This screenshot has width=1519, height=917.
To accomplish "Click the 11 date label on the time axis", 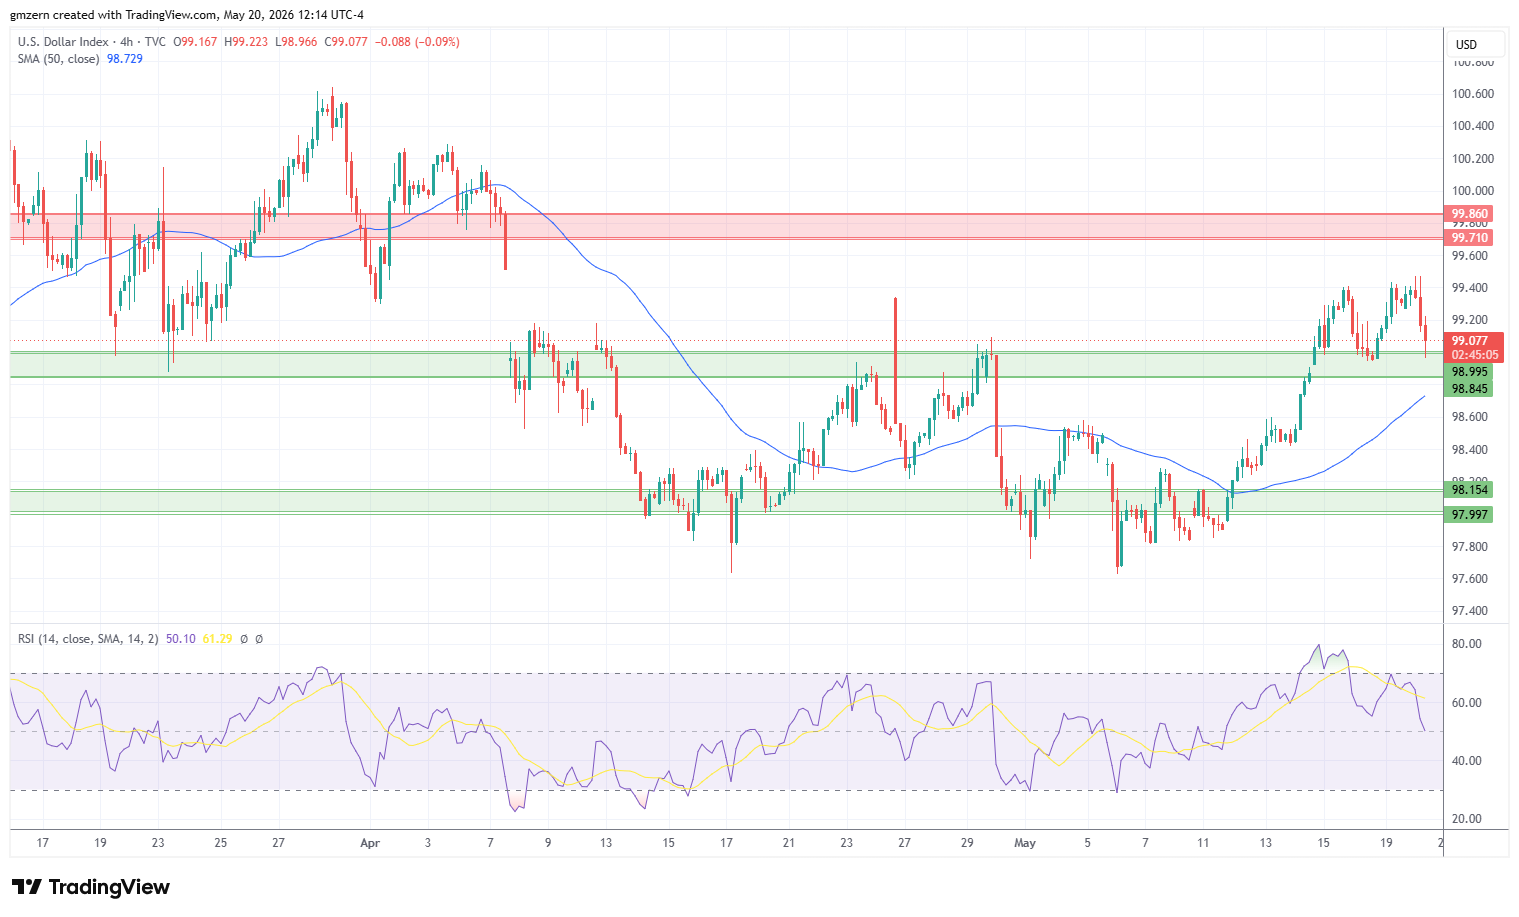I will tap(1204, 843).
